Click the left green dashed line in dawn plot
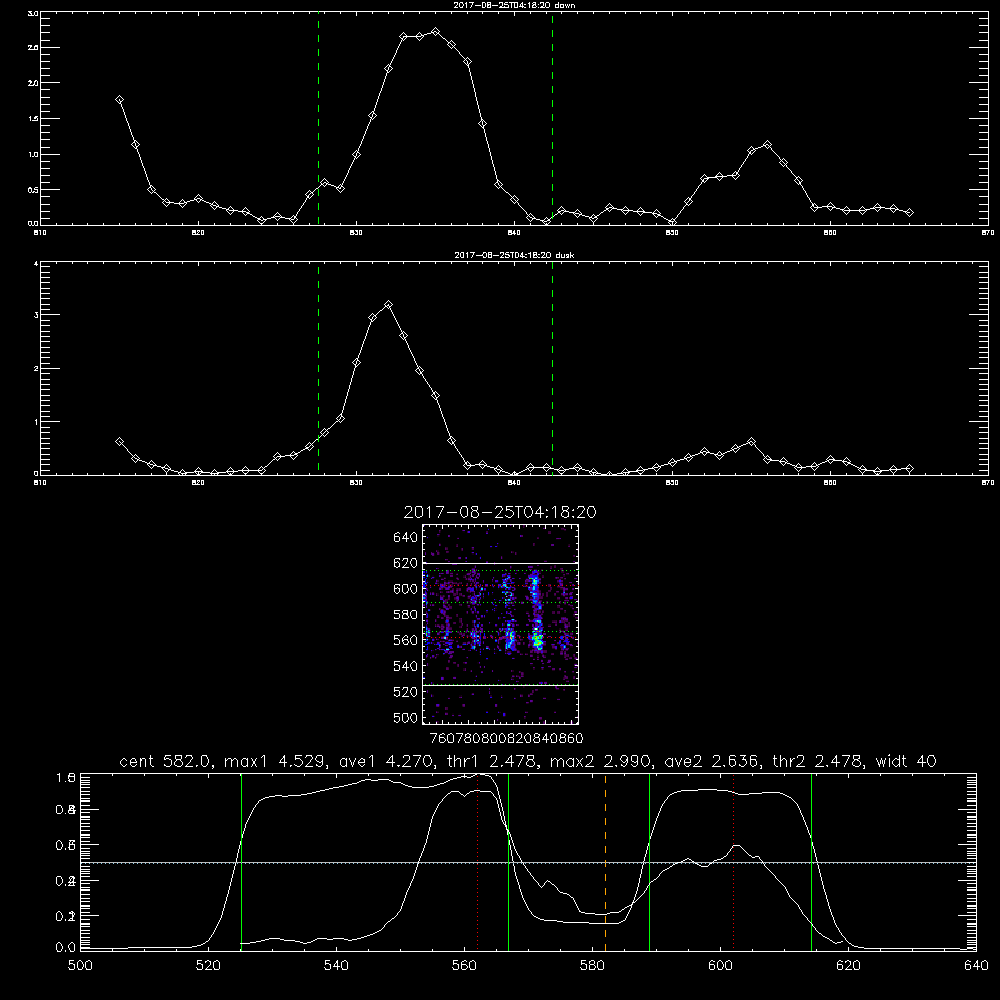Image resolution: width=1000 pixels, height=1000 pixels. coord(318,119)
